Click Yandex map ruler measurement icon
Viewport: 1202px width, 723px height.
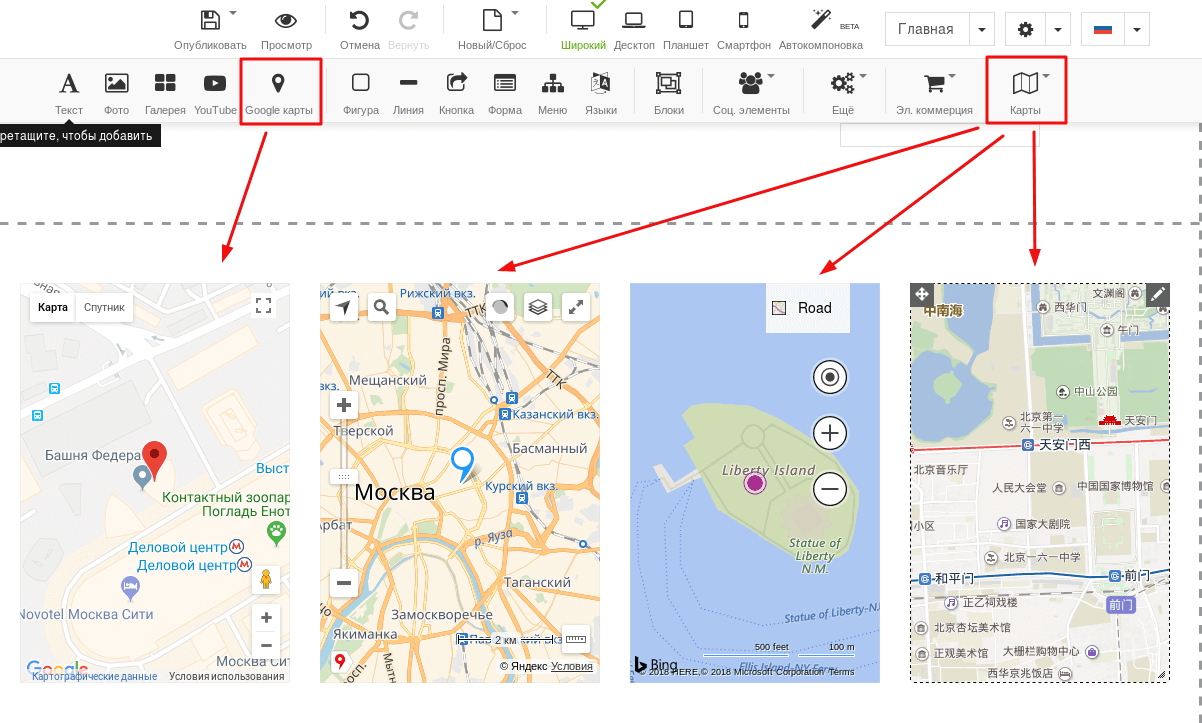pos(575,638)
